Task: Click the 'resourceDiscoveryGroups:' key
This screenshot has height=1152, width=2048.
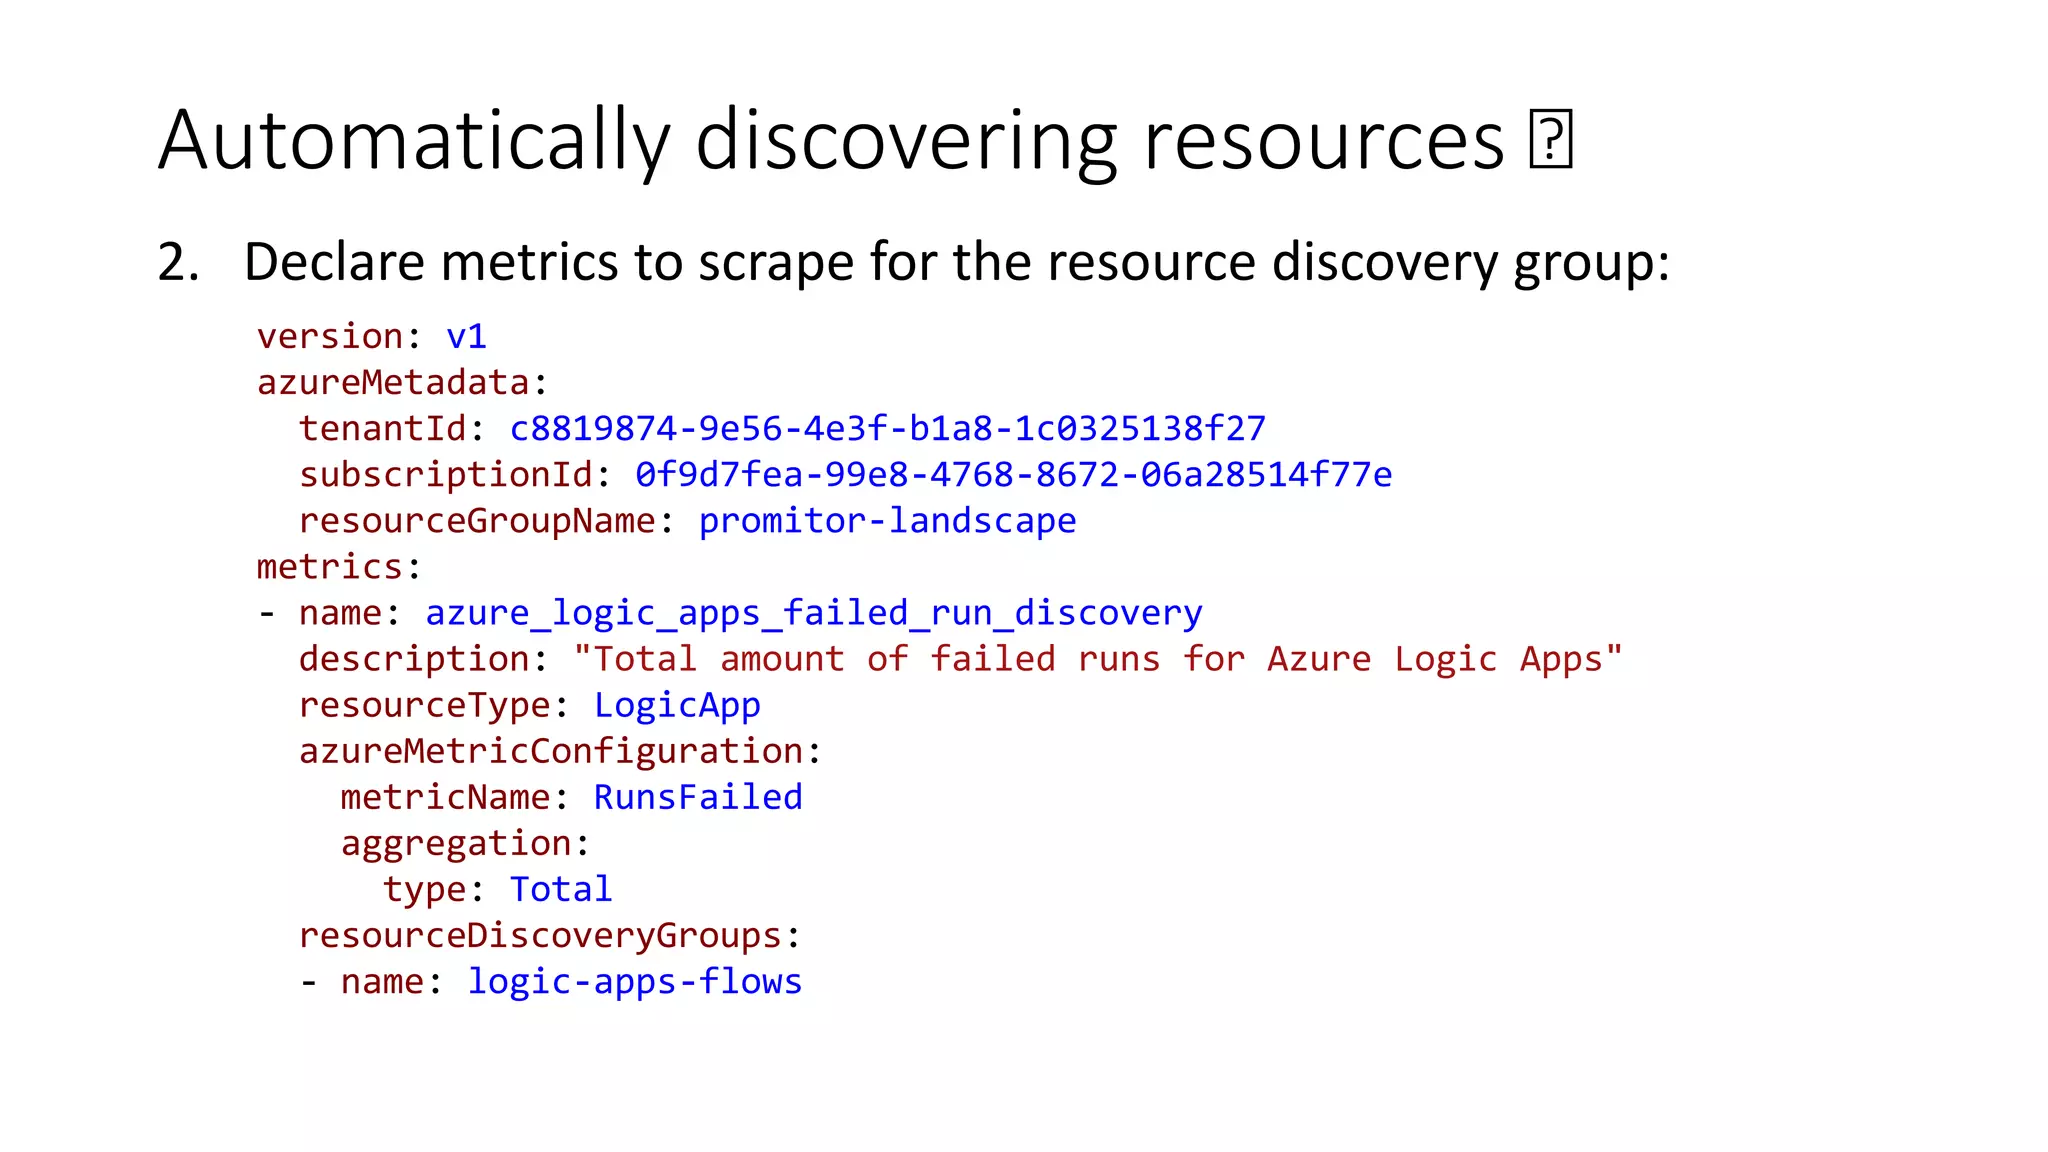Action: tap(550, 935)
